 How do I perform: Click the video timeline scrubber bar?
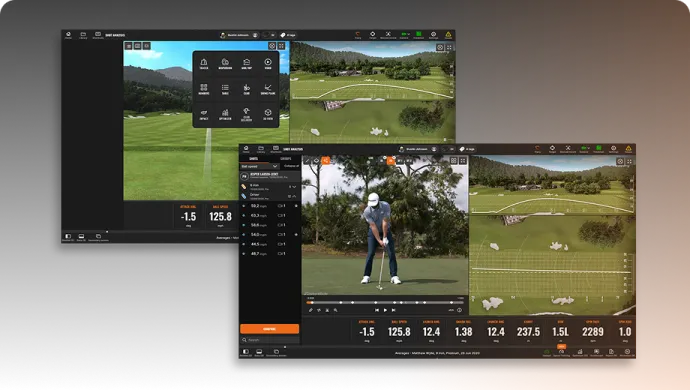click(385, 302)
